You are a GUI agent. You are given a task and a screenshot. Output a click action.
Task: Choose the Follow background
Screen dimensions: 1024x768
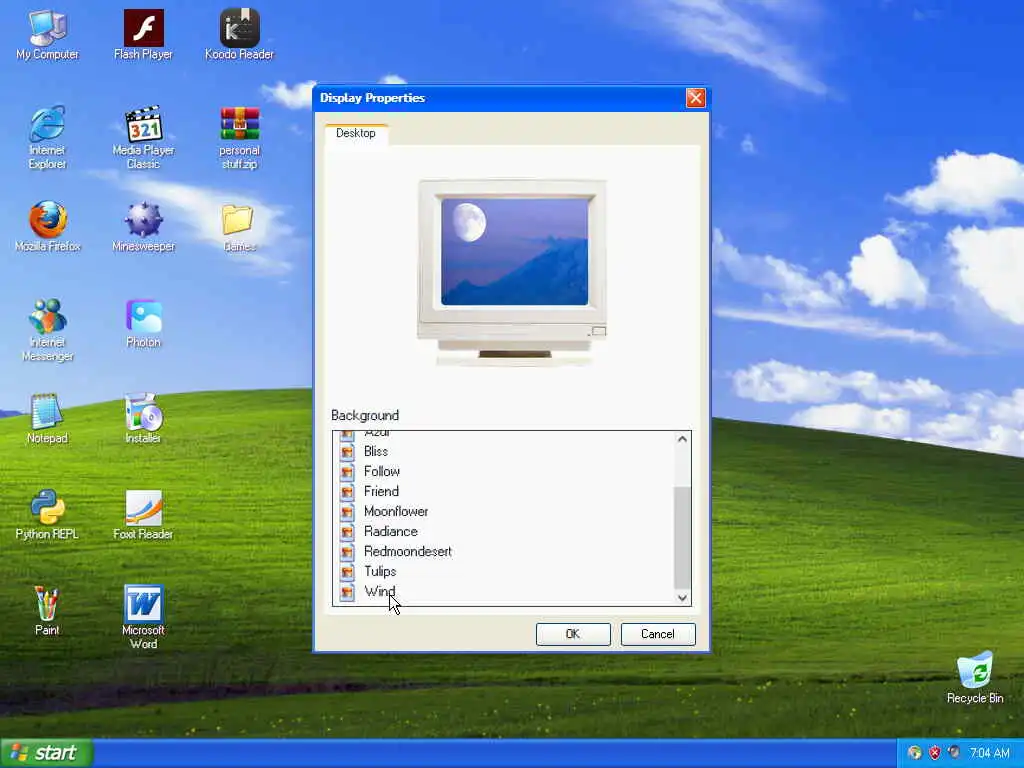(381, 472)
